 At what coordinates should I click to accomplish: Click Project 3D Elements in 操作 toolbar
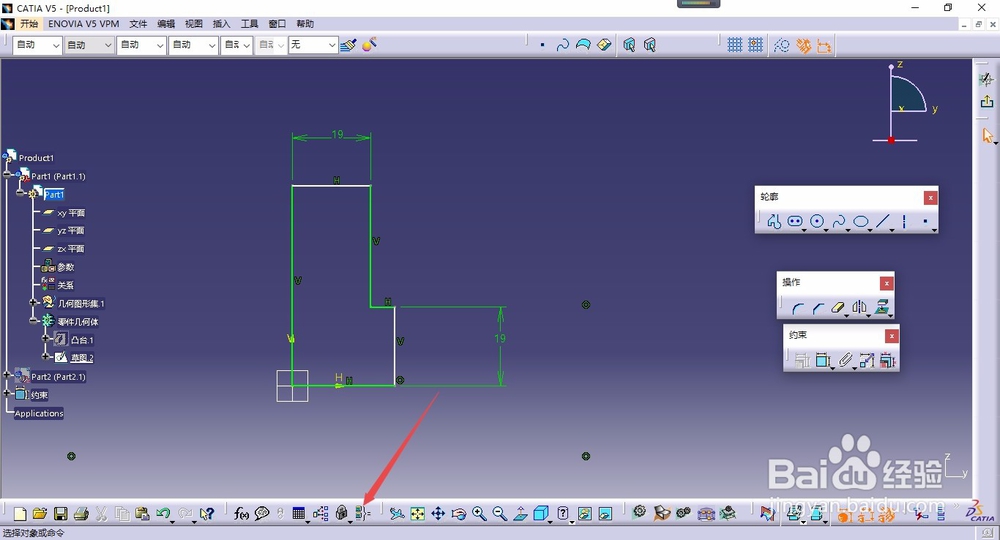pyautogui.click(x=882, y=307)
